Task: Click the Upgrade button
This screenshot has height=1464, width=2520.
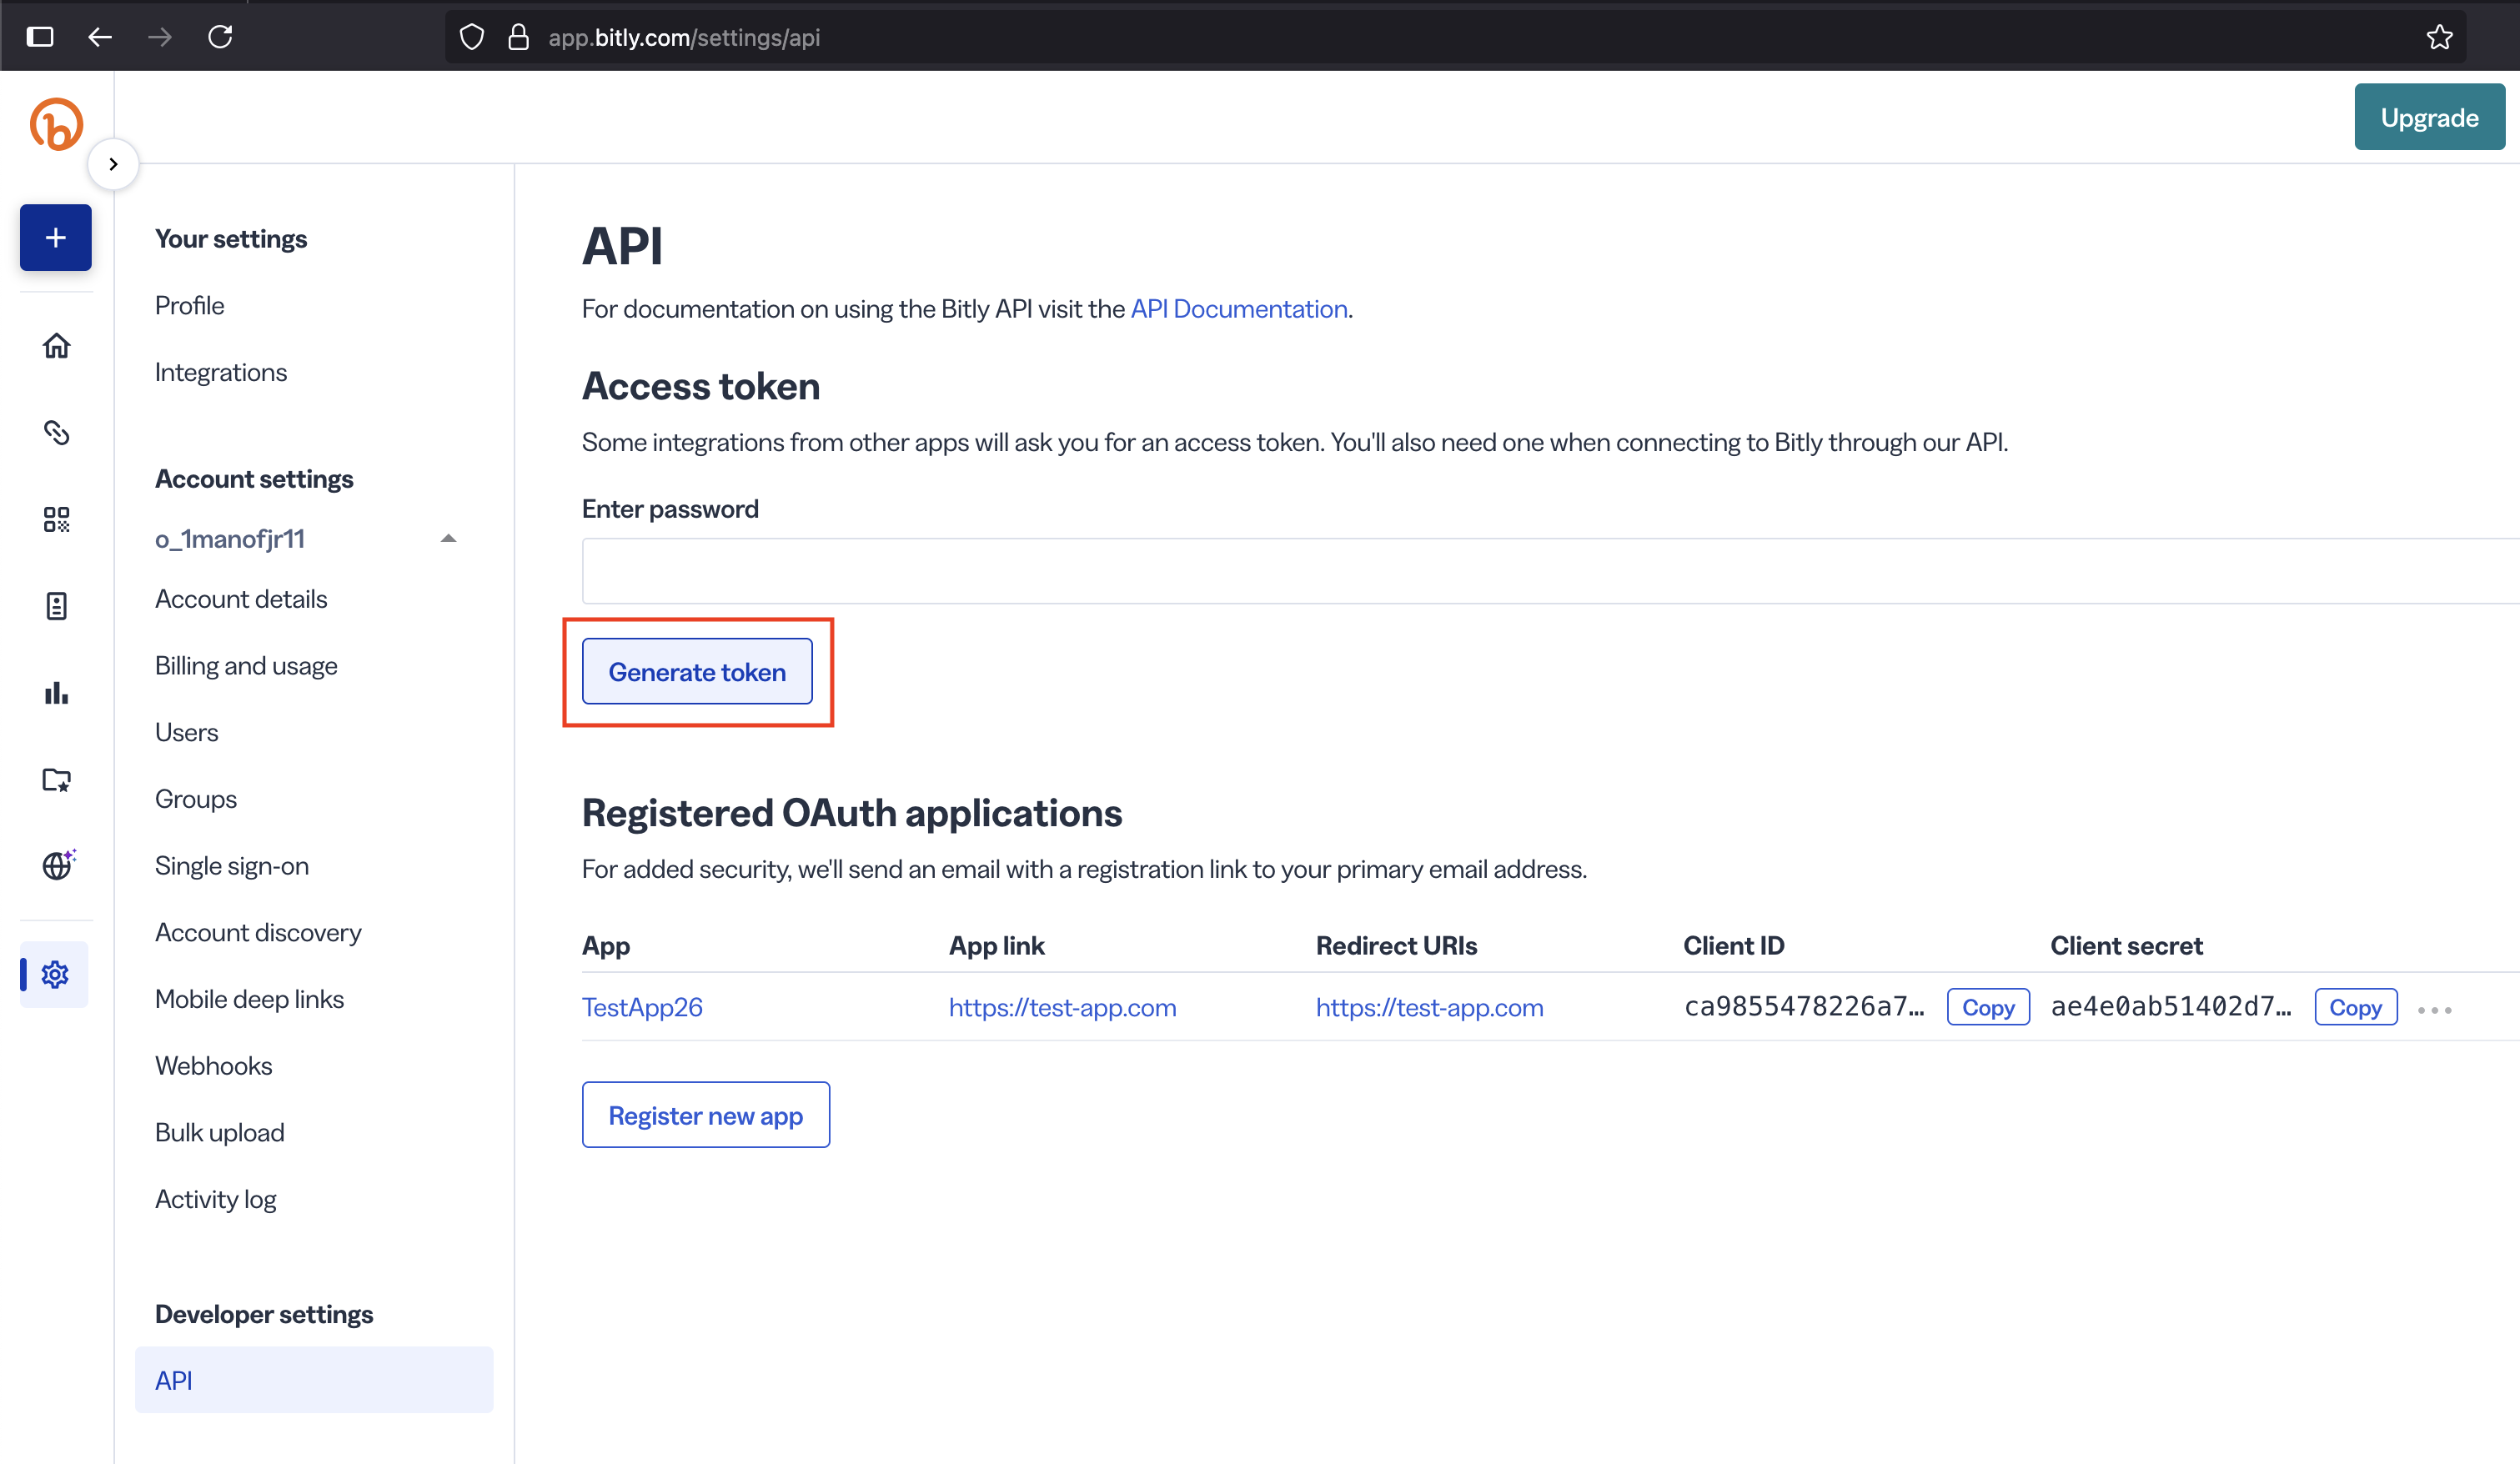Action: tap(2429, 117)
